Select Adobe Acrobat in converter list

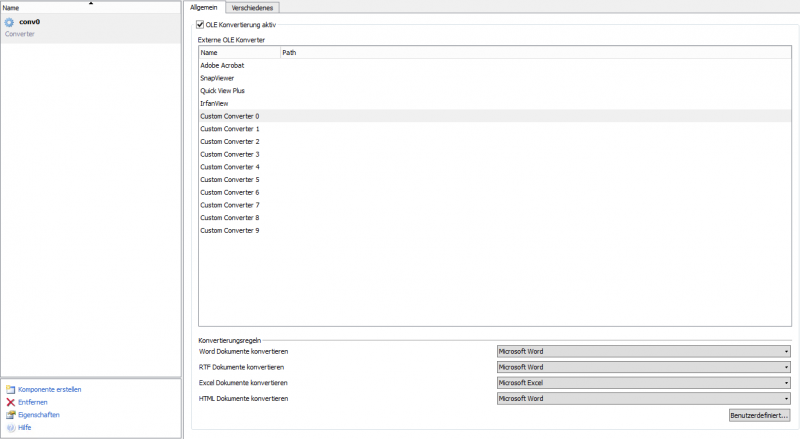pos(222,65)
